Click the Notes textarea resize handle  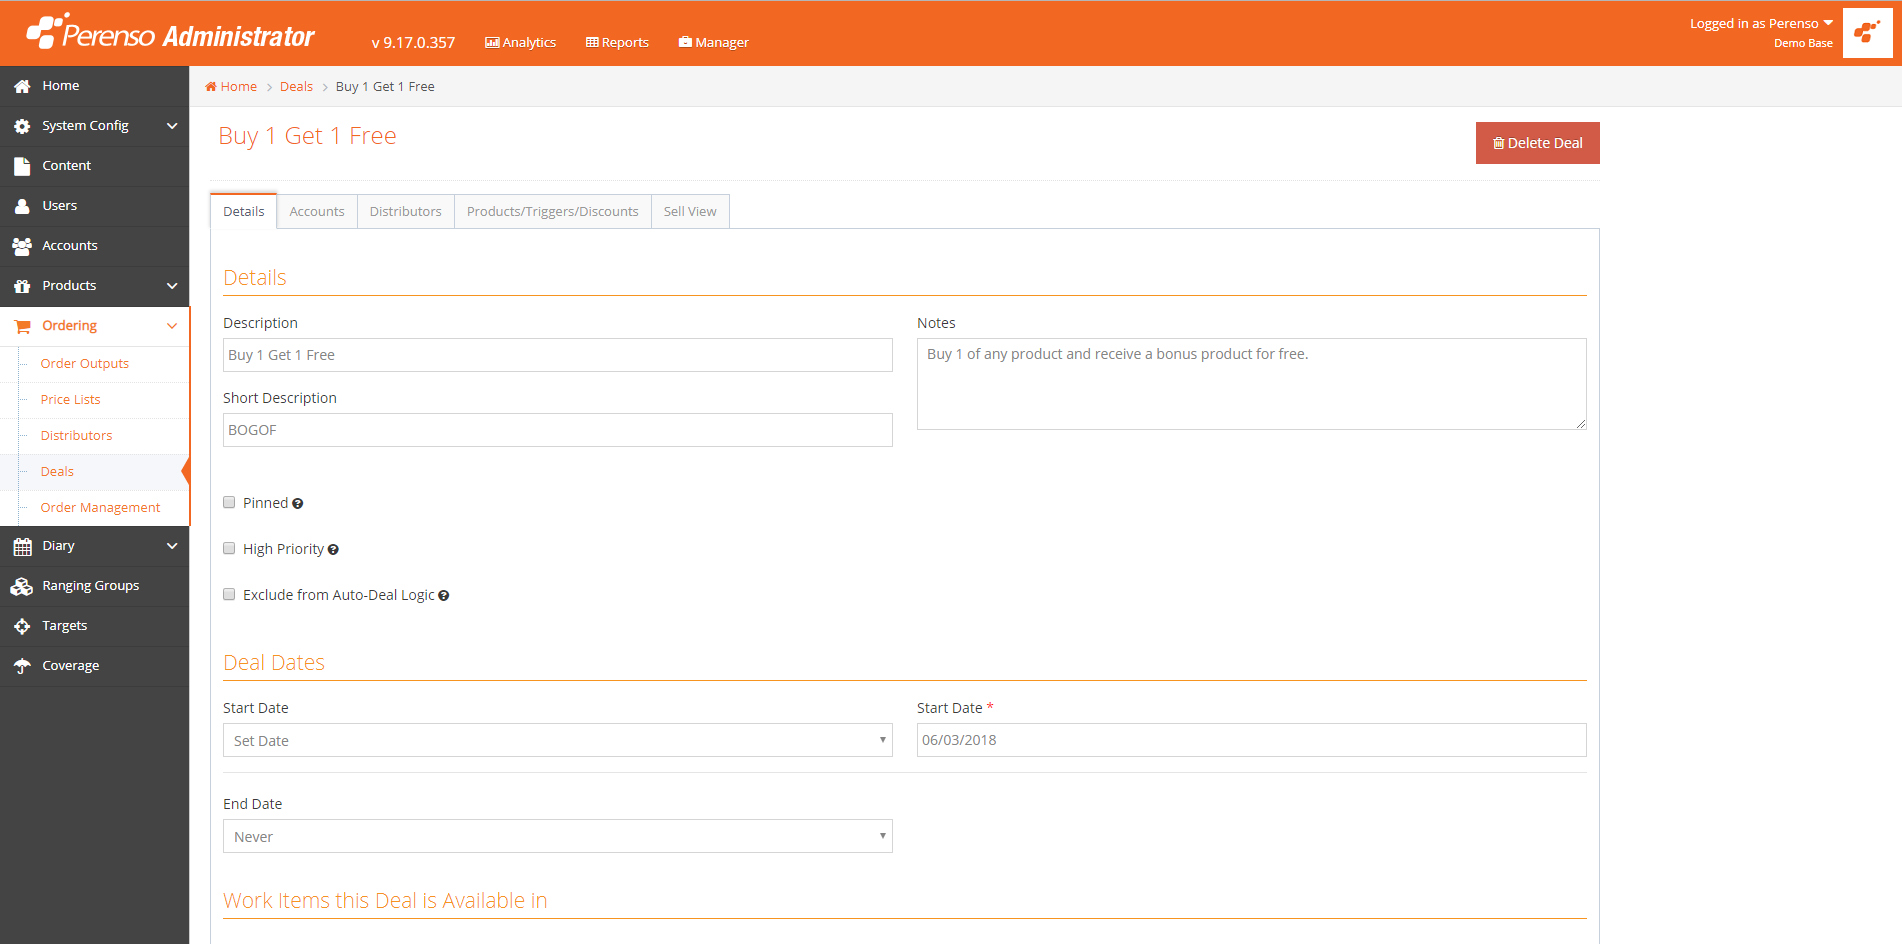coord(1581,424)
